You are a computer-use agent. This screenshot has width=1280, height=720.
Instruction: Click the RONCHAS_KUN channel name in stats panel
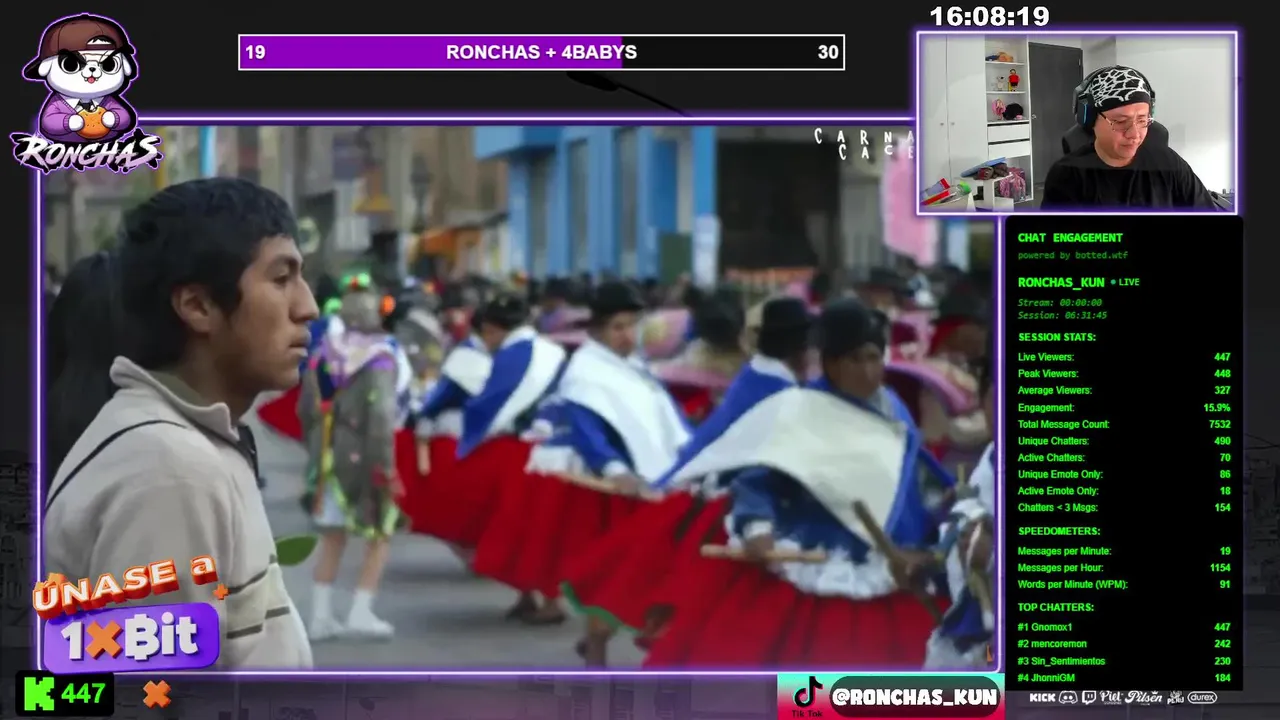coord(1061,283)
